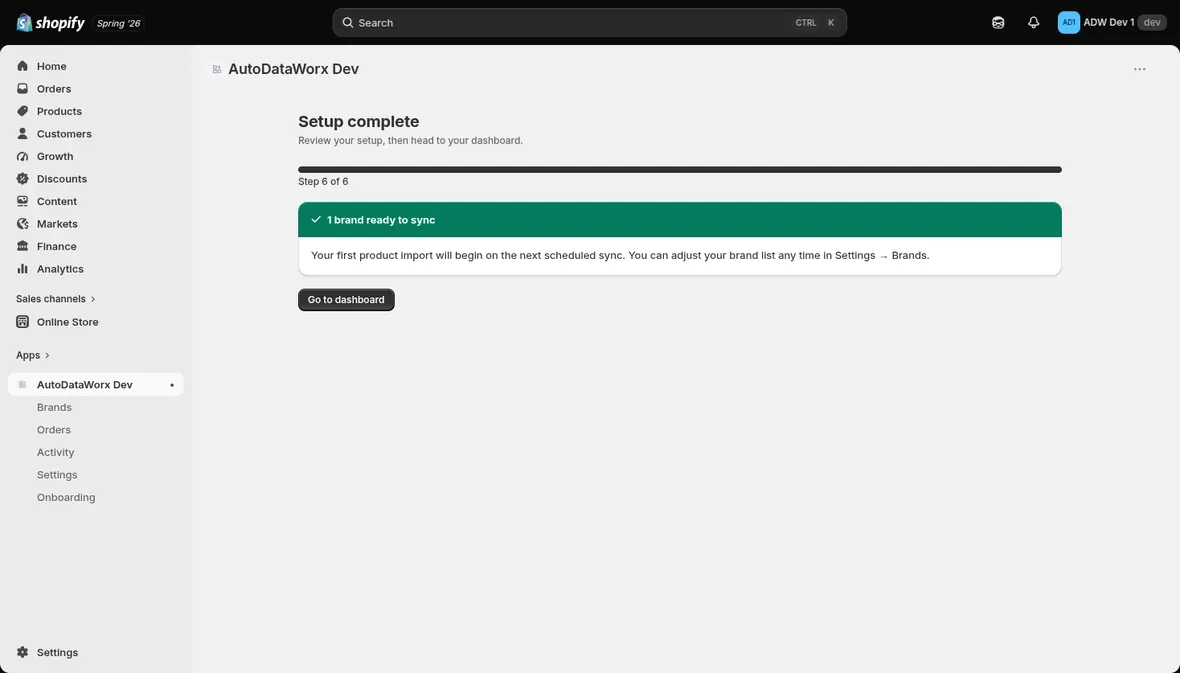The image size is (1180, 673).
Task: Click the Finance bank icon
Action: tap(23, 247)
